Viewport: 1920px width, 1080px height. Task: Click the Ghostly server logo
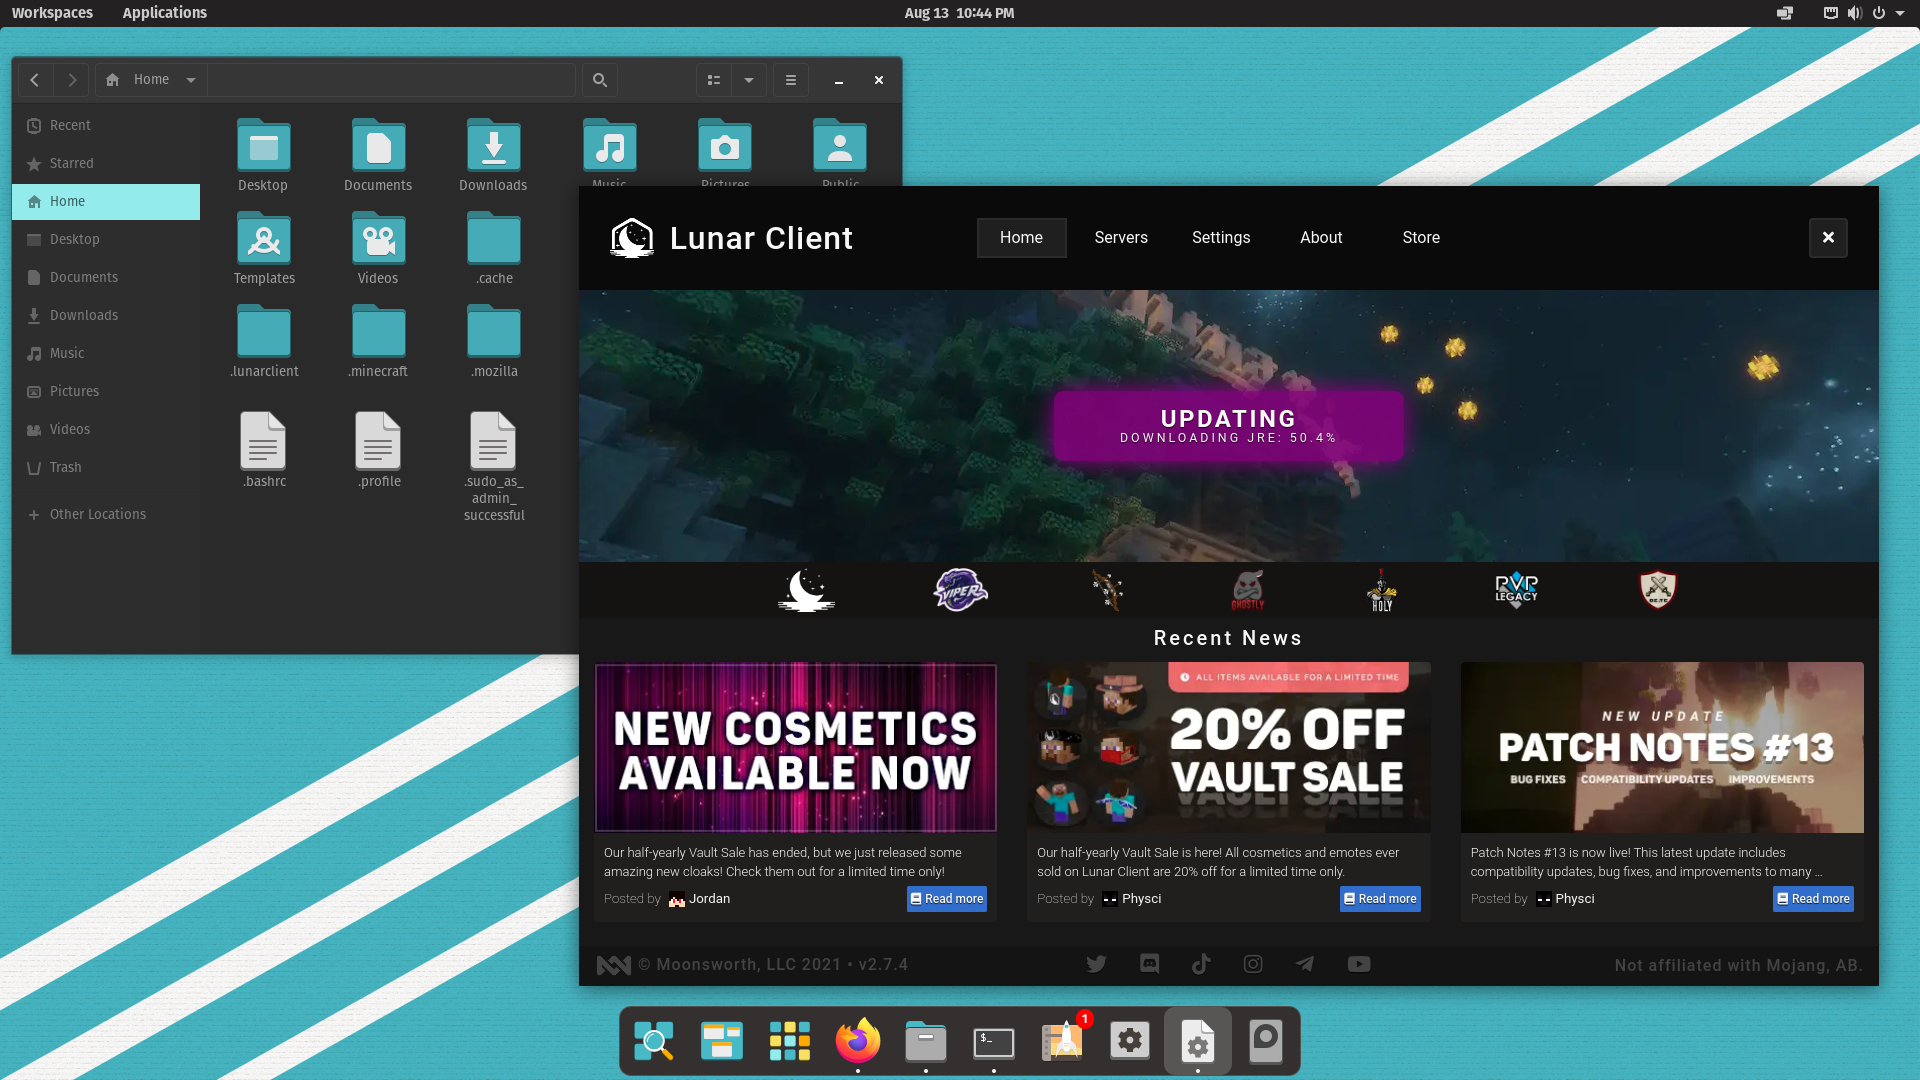click(x=1247, y=590)
